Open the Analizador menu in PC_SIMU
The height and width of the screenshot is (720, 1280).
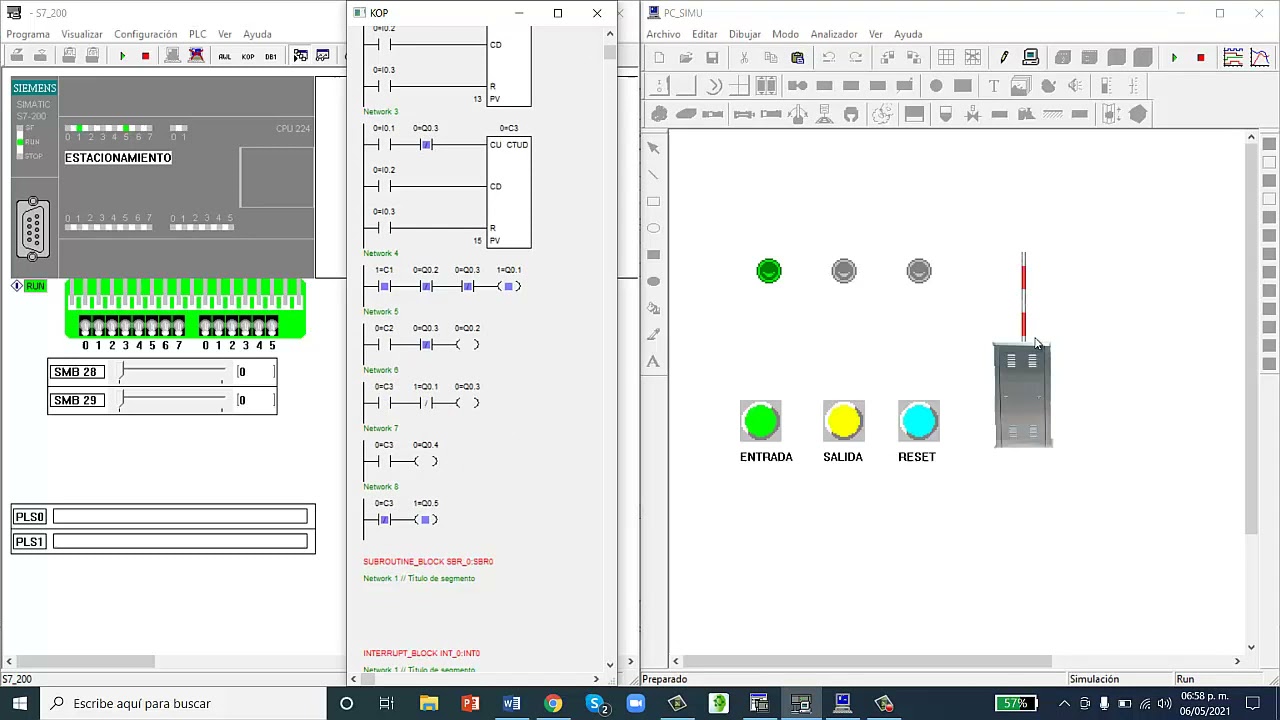[x=833, y=34]
